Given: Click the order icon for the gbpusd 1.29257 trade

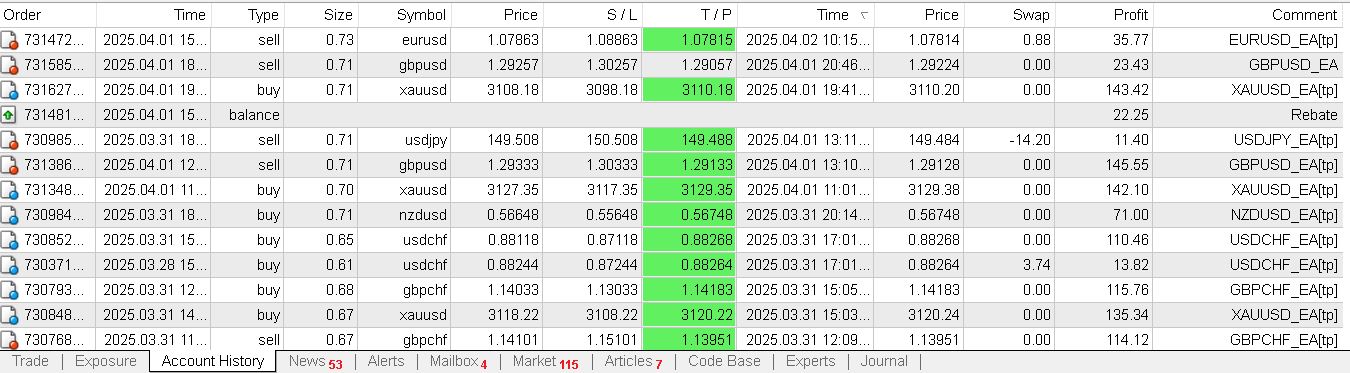Looking at the screenshot, I should point(10,65).
